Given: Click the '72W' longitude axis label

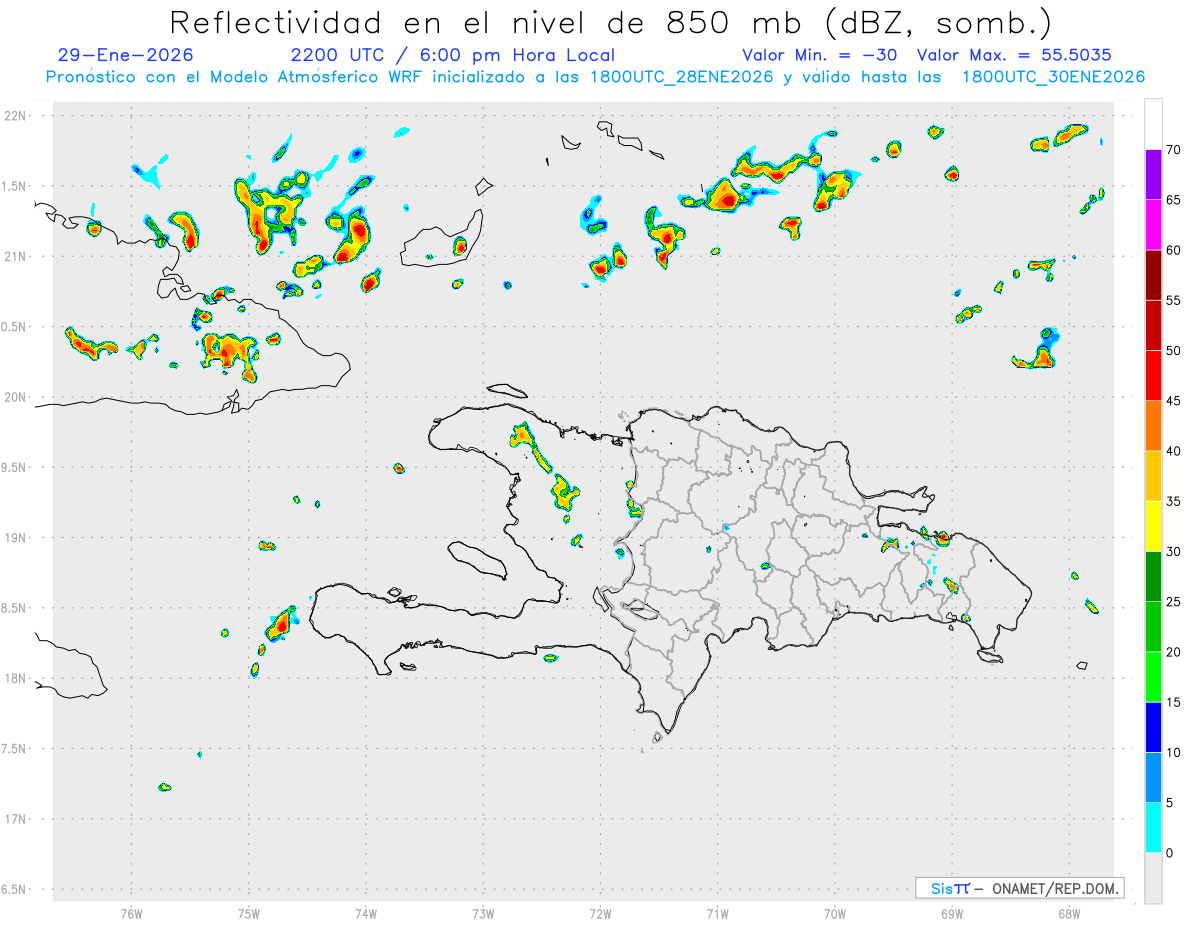Looking at the screenshot, I should [x=600, y=913].
